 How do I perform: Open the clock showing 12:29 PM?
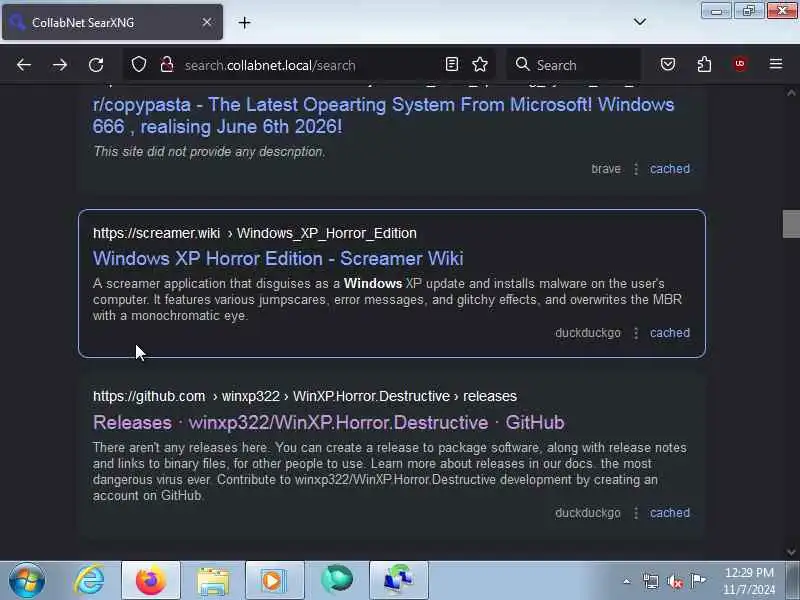coord(749,581)
